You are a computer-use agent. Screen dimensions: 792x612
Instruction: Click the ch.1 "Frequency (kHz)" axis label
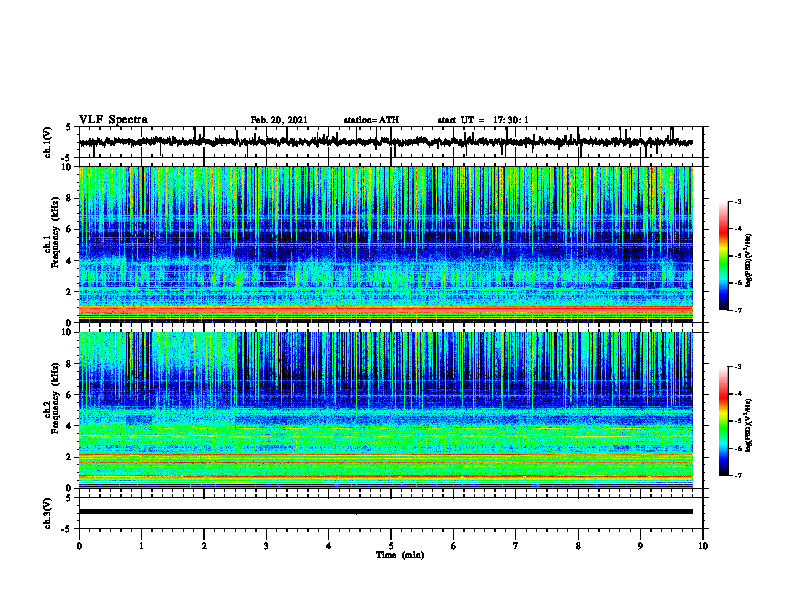[x=56, y=233]
